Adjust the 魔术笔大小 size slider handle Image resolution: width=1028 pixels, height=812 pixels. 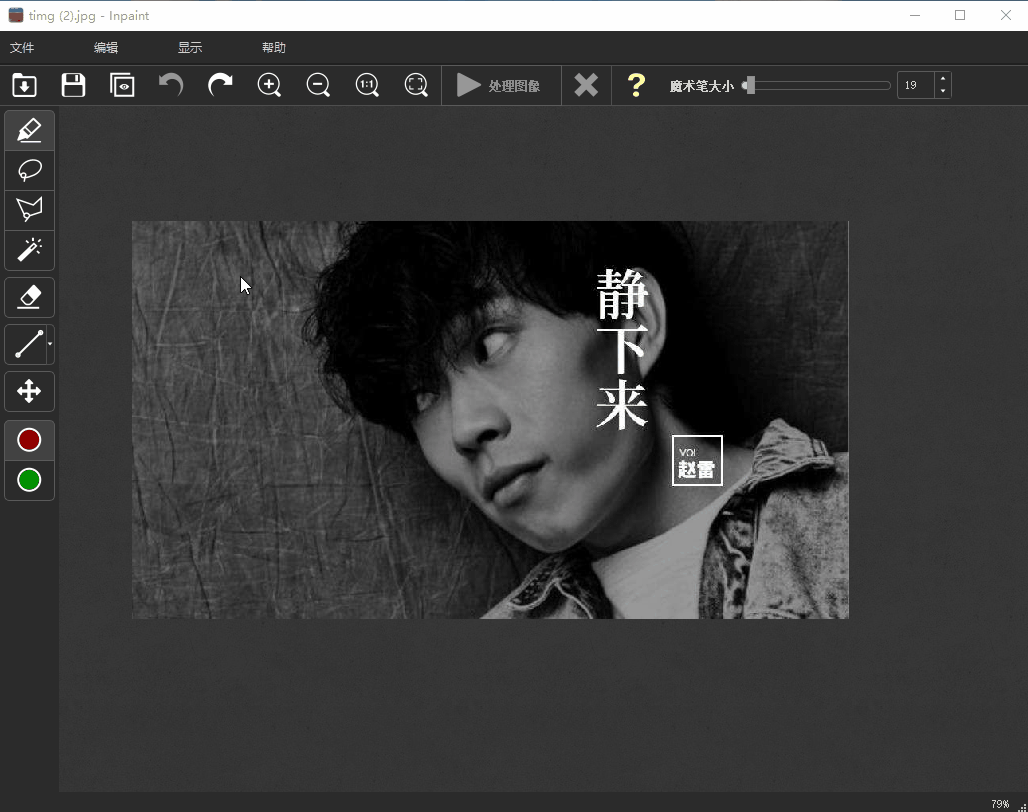751,85
